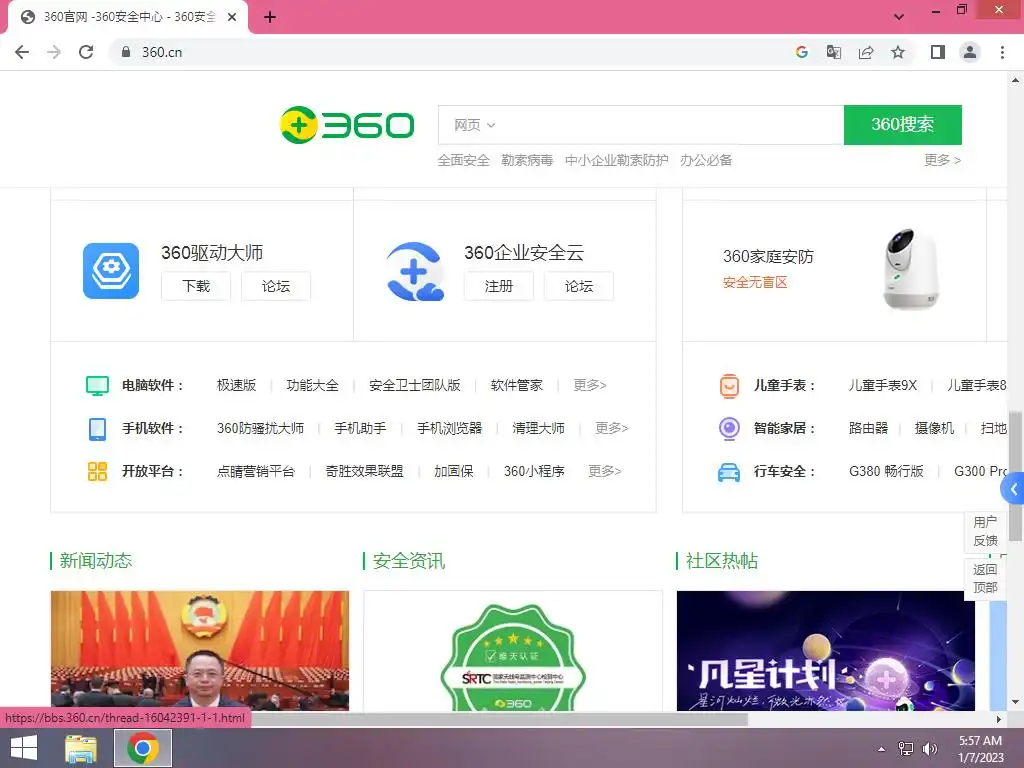Click the 360家庭安防 camera image
This screenshot has width=1024, height=768.
click(912, 269)
